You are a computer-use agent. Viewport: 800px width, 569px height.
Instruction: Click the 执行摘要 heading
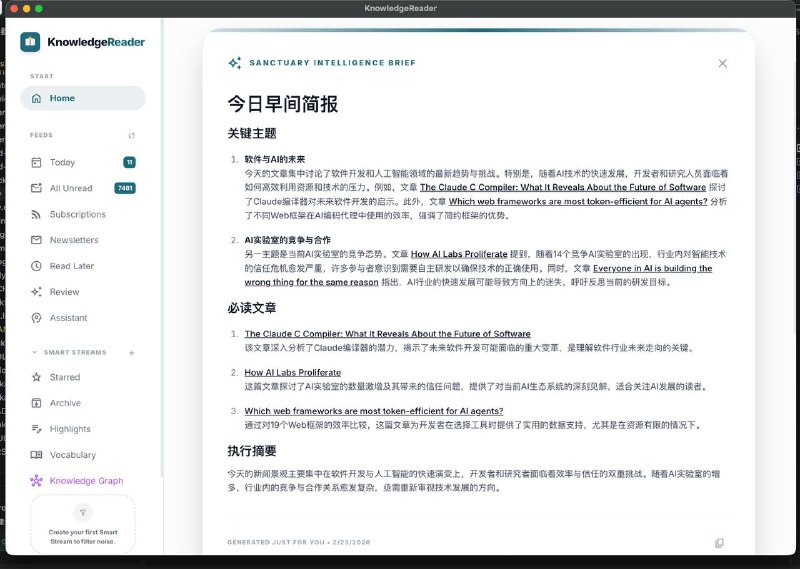(x=252, y=451)
